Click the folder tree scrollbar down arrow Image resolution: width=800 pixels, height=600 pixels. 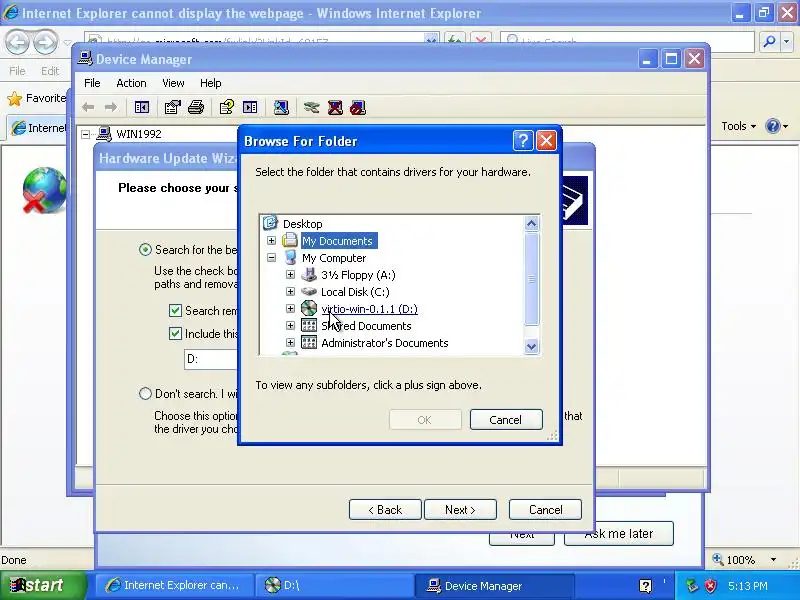pyautogui.click(x=531, y=346)
